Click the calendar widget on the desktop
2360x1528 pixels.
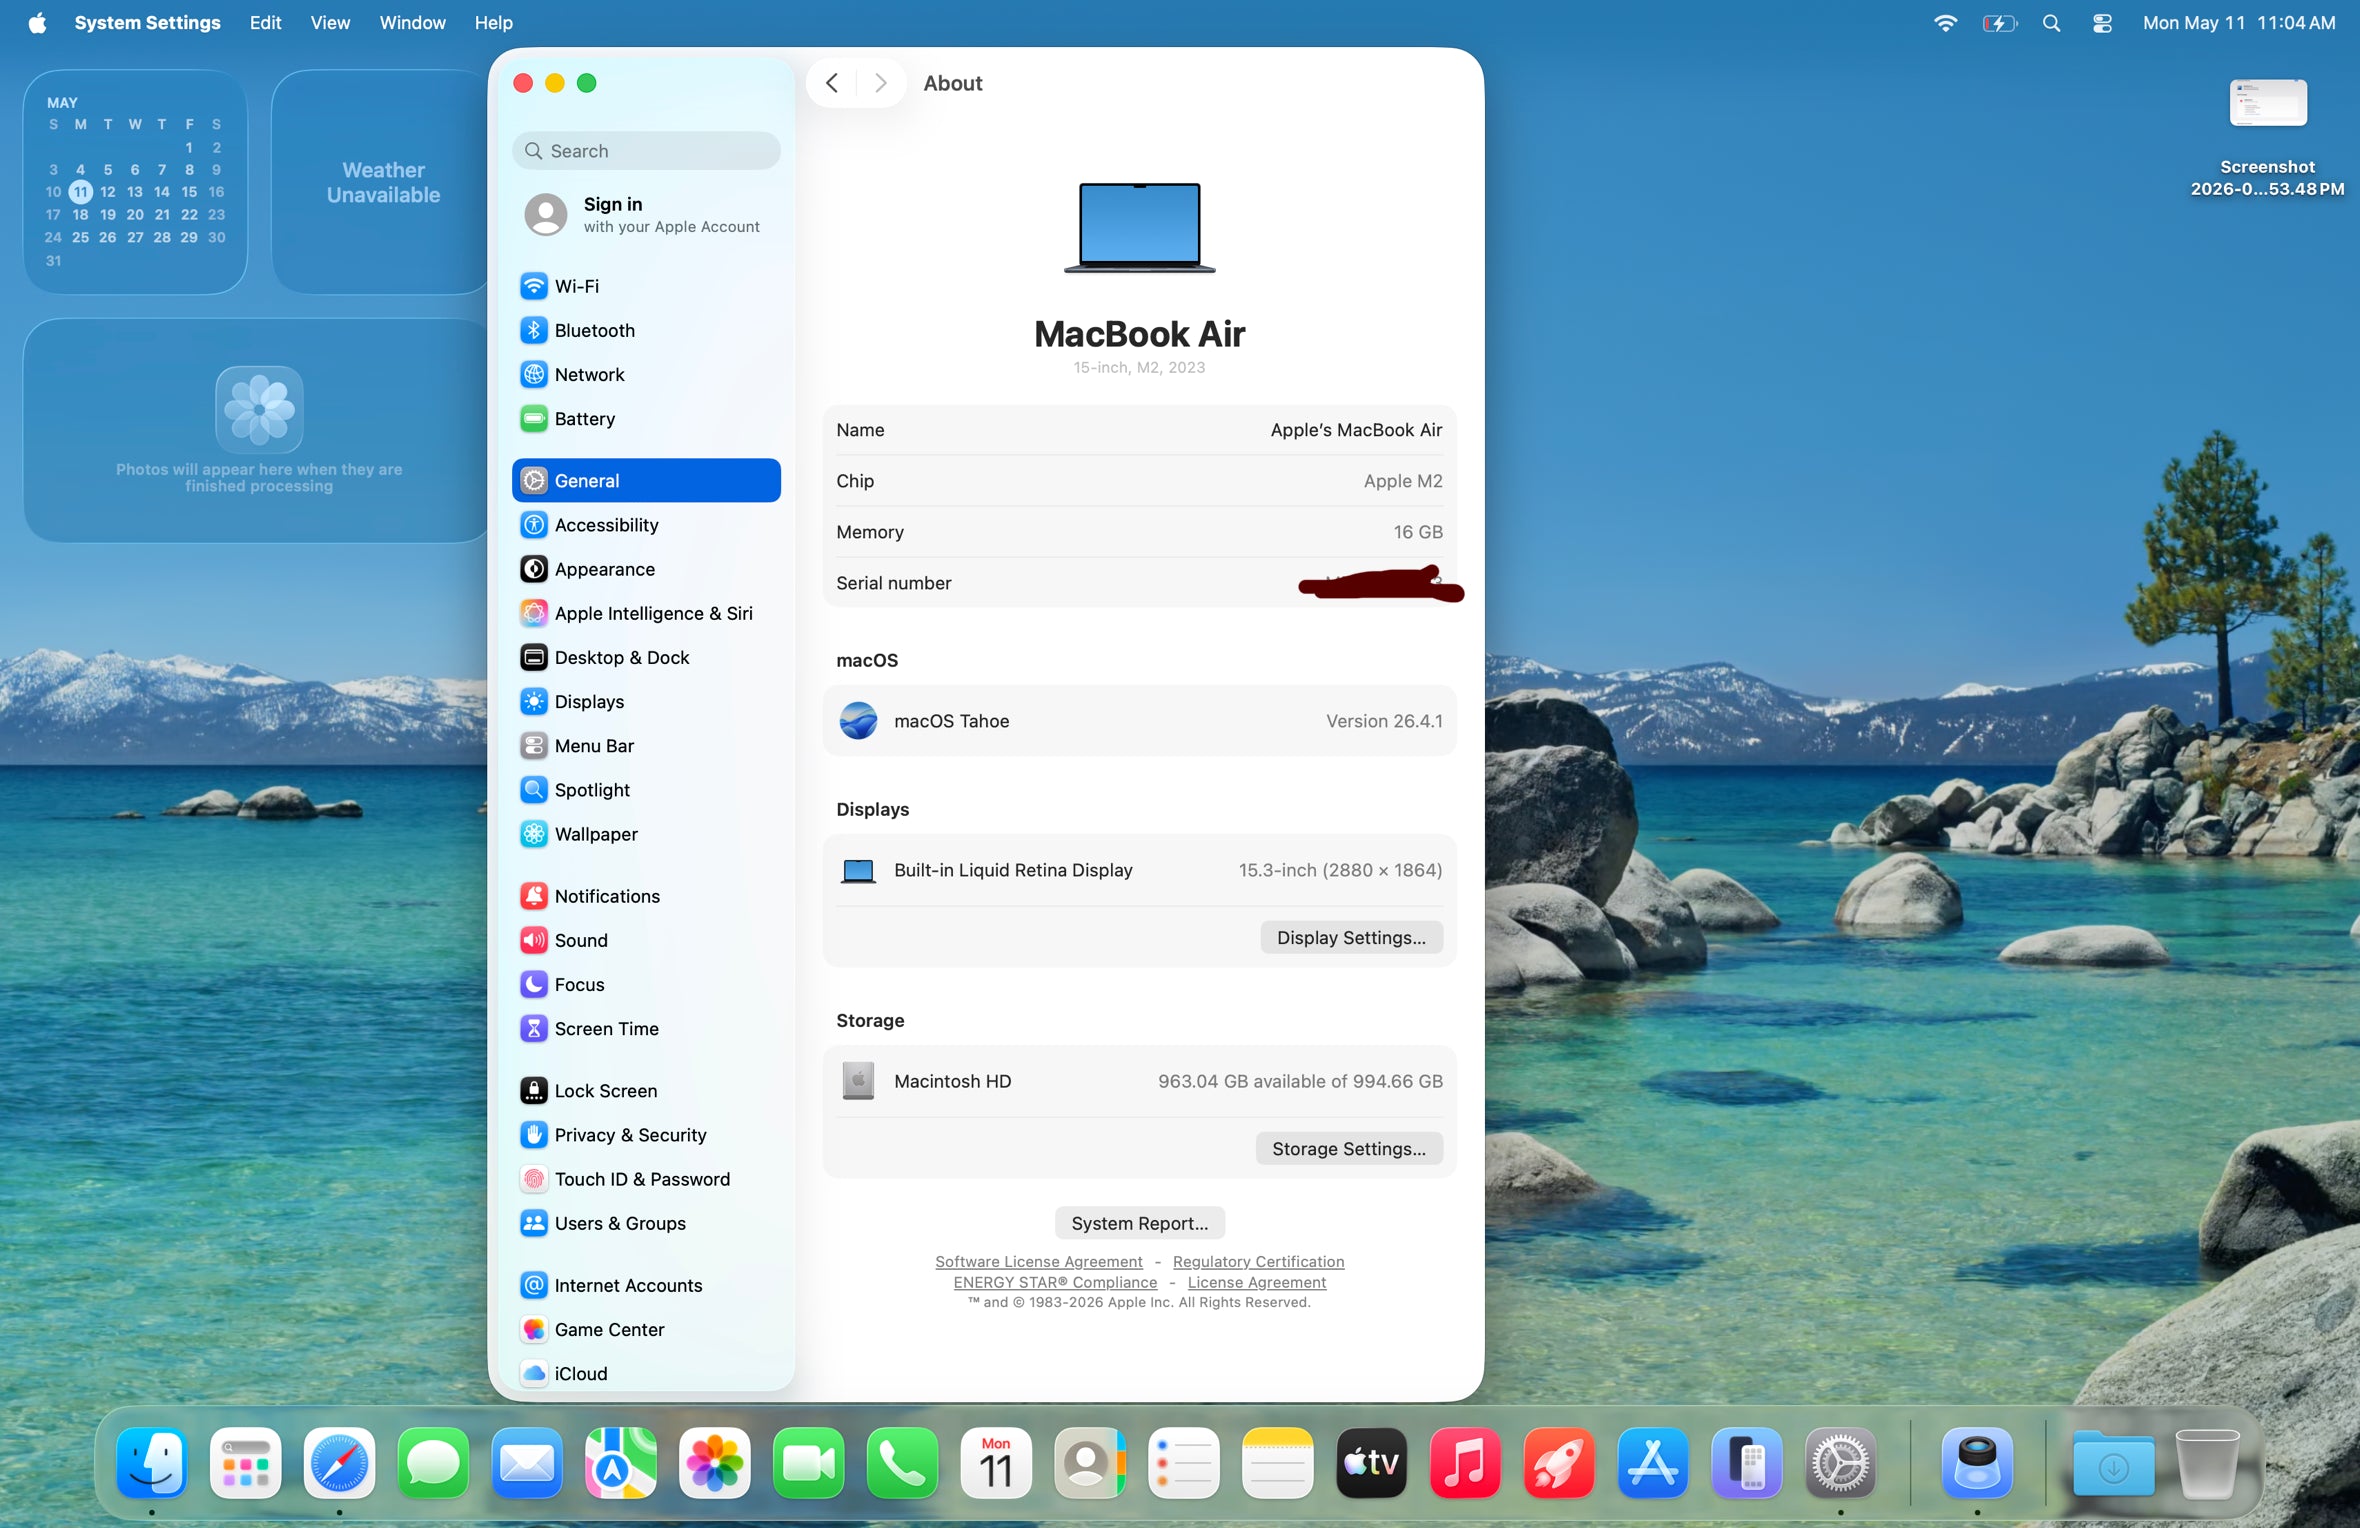[x=135, y=182]
